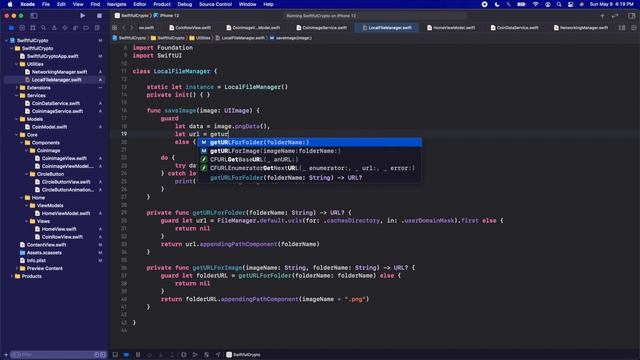Image resolution: width=640 pixels, height=360 pixels.
Task: Open the Source Control navigator icon
Action: [x=22, y=28]
